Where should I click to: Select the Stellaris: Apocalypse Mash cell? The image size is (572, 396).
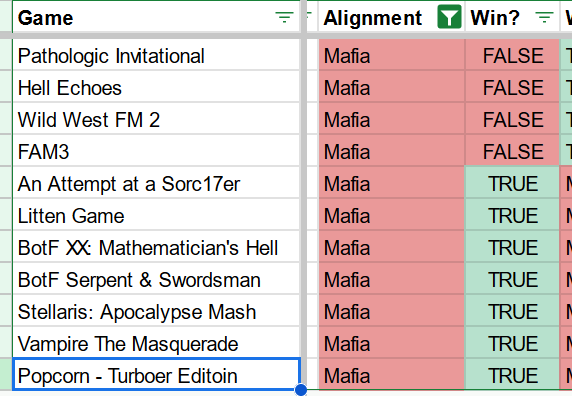pyautogui.click(x=156, y=312)
